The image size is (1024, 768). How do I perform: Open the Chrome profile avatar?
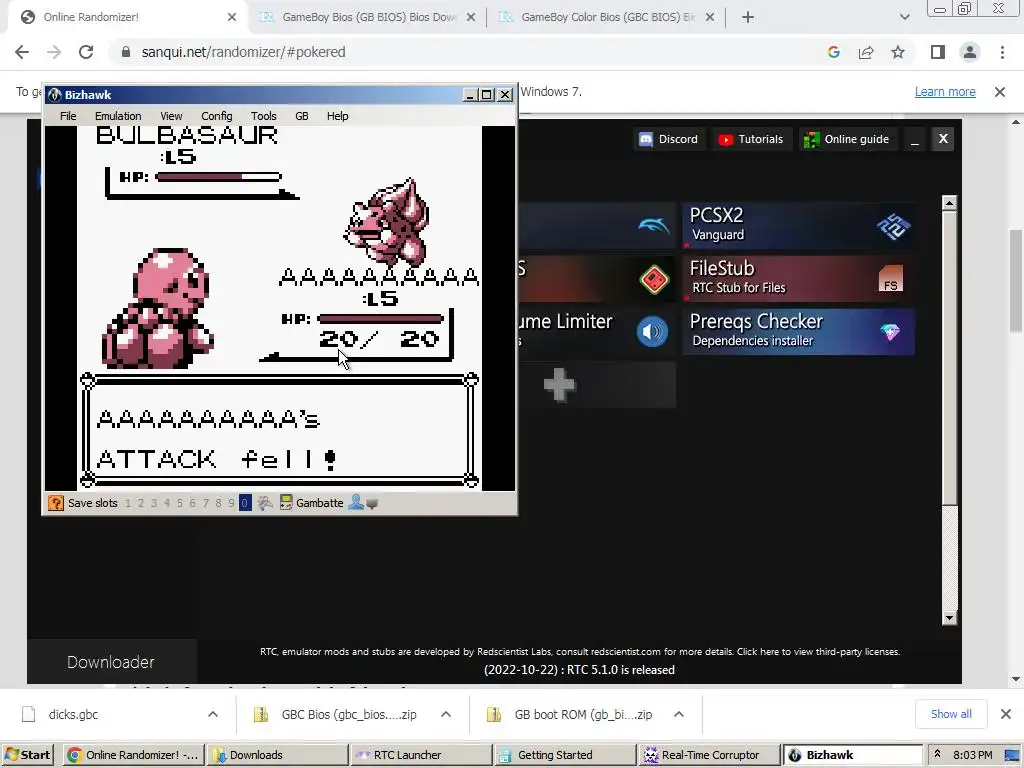pos(970,52)
